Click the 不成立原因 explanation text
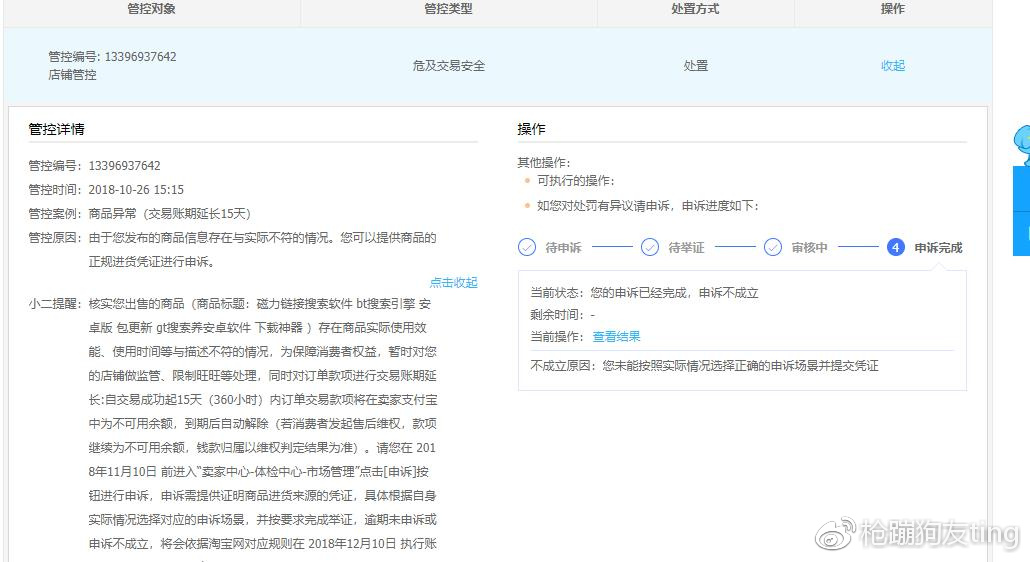Image resolution: width=1030 pixels, height=562 pixels. click(704, 366)
